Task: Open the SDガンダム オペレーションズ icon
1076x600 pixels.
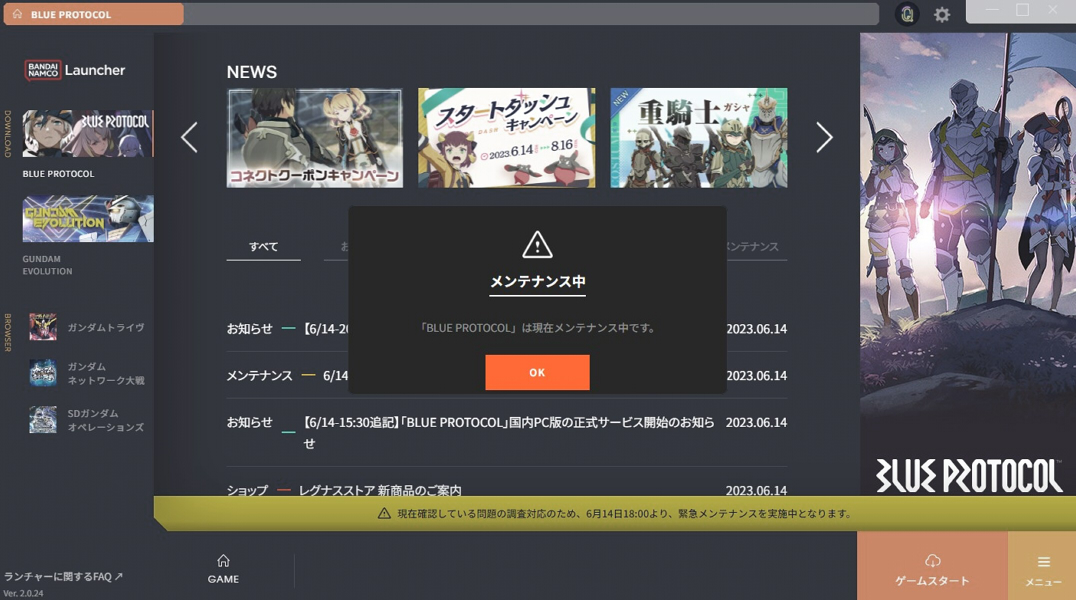Action: [43, 419]
